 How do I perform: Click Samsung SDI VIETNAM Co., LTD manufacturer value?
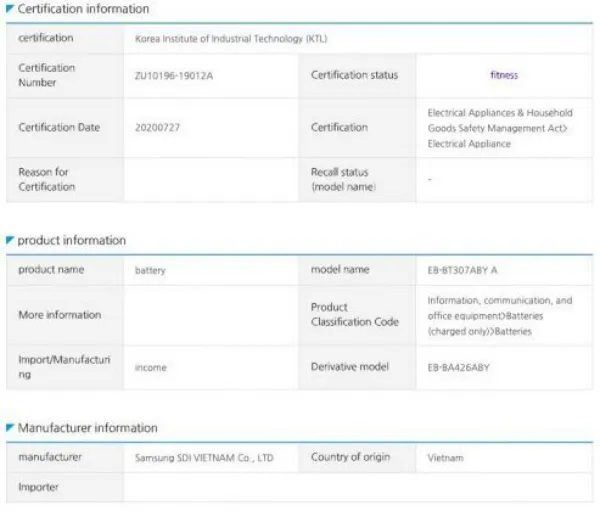click(x=204, y=458)
